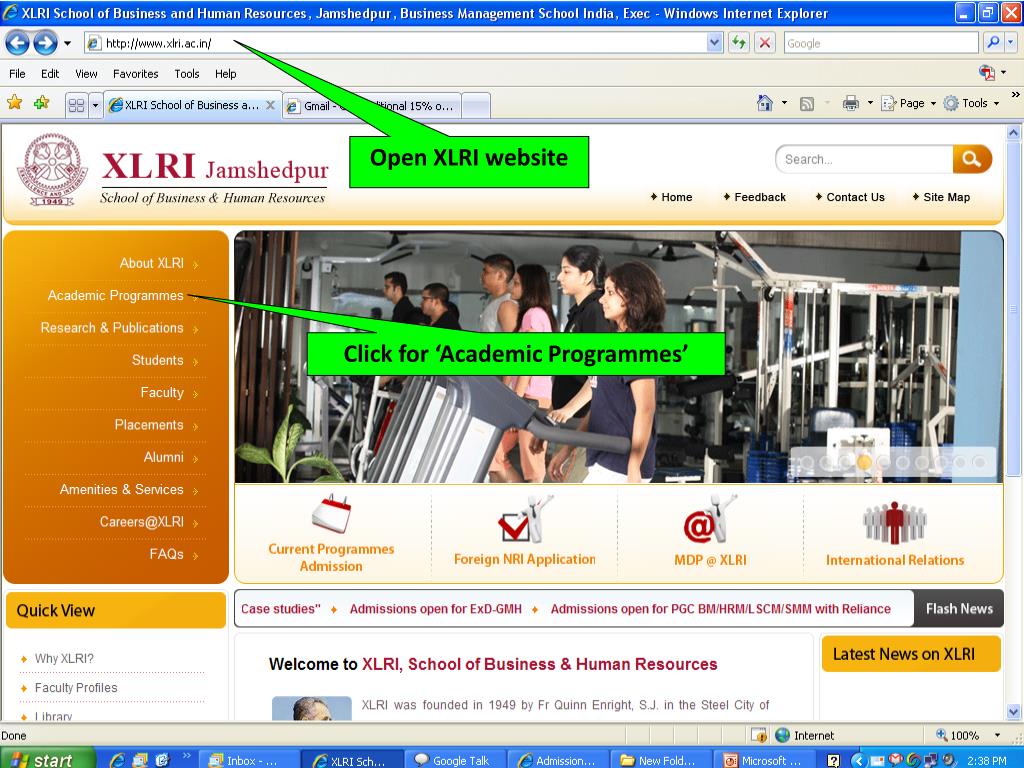1024x768 pixels.
Task: Open the Faculty Profiles quick view link
Action: (x=76, y=688)
